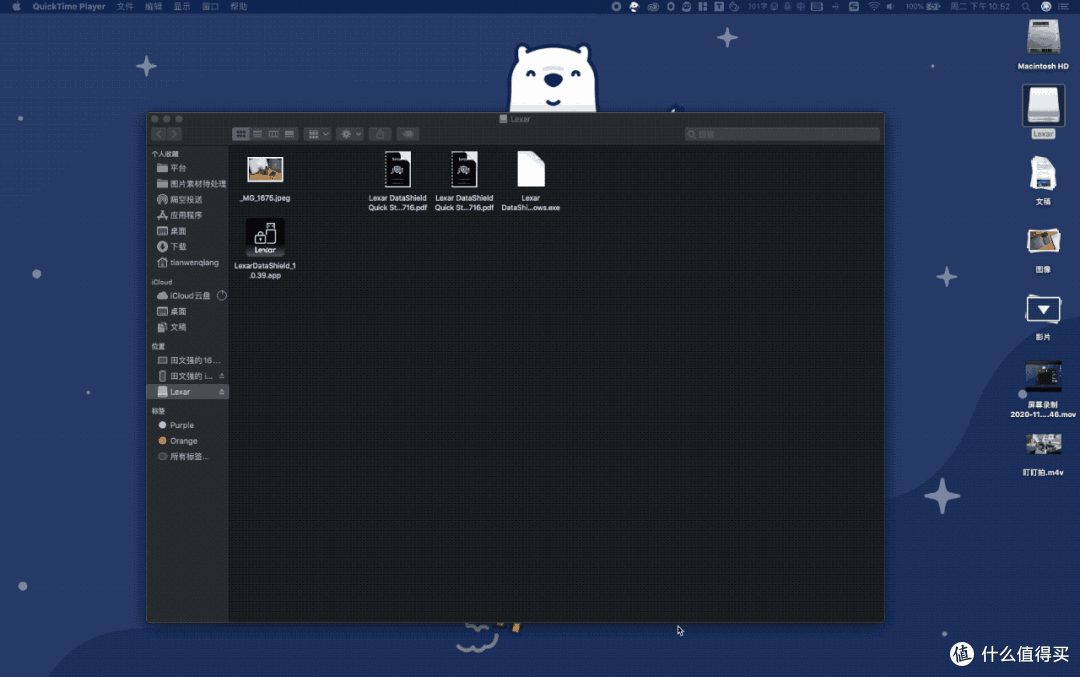Click the Share toolbar button

(x=380, y=134)
